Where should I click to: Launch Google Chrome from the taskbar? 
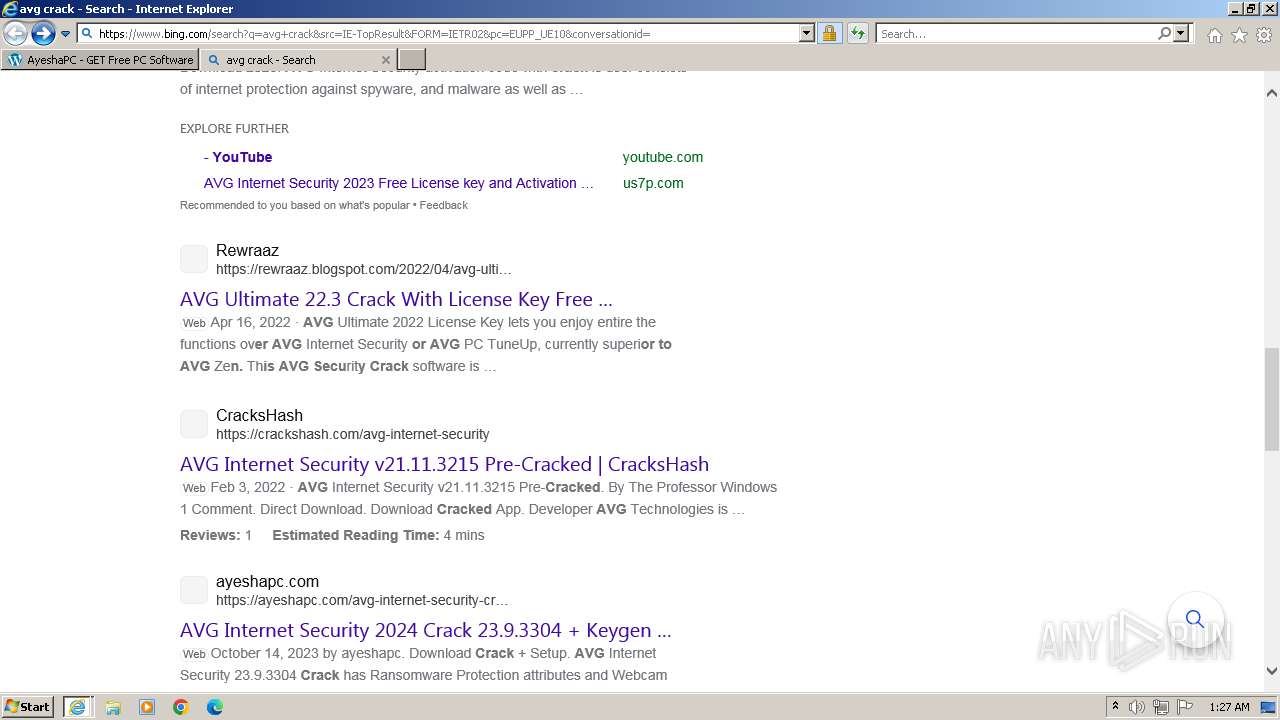pos(181,707)
